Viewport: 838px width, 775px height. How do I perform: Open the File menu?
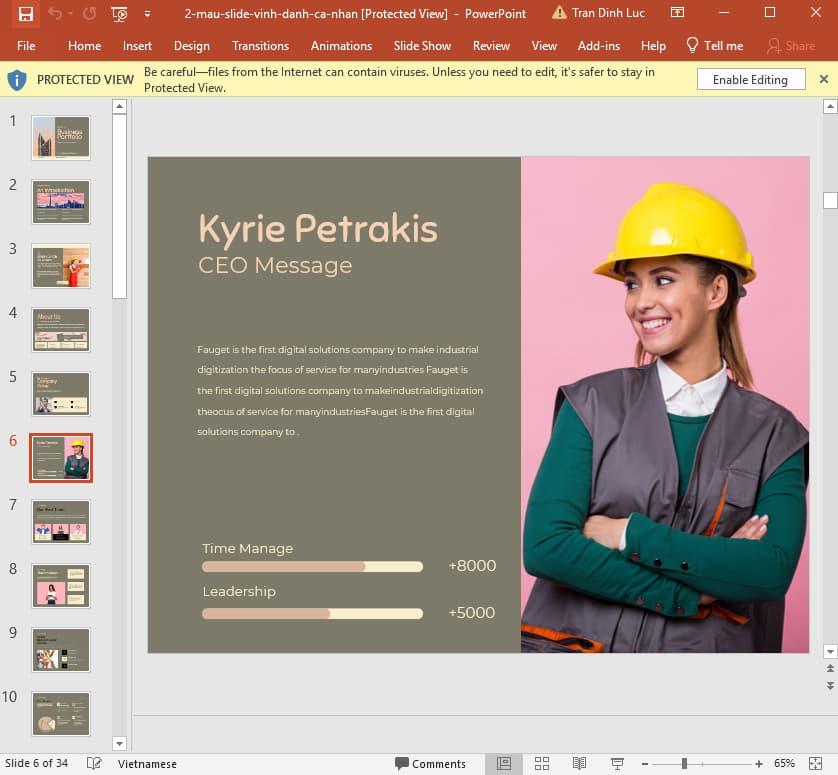26,46
